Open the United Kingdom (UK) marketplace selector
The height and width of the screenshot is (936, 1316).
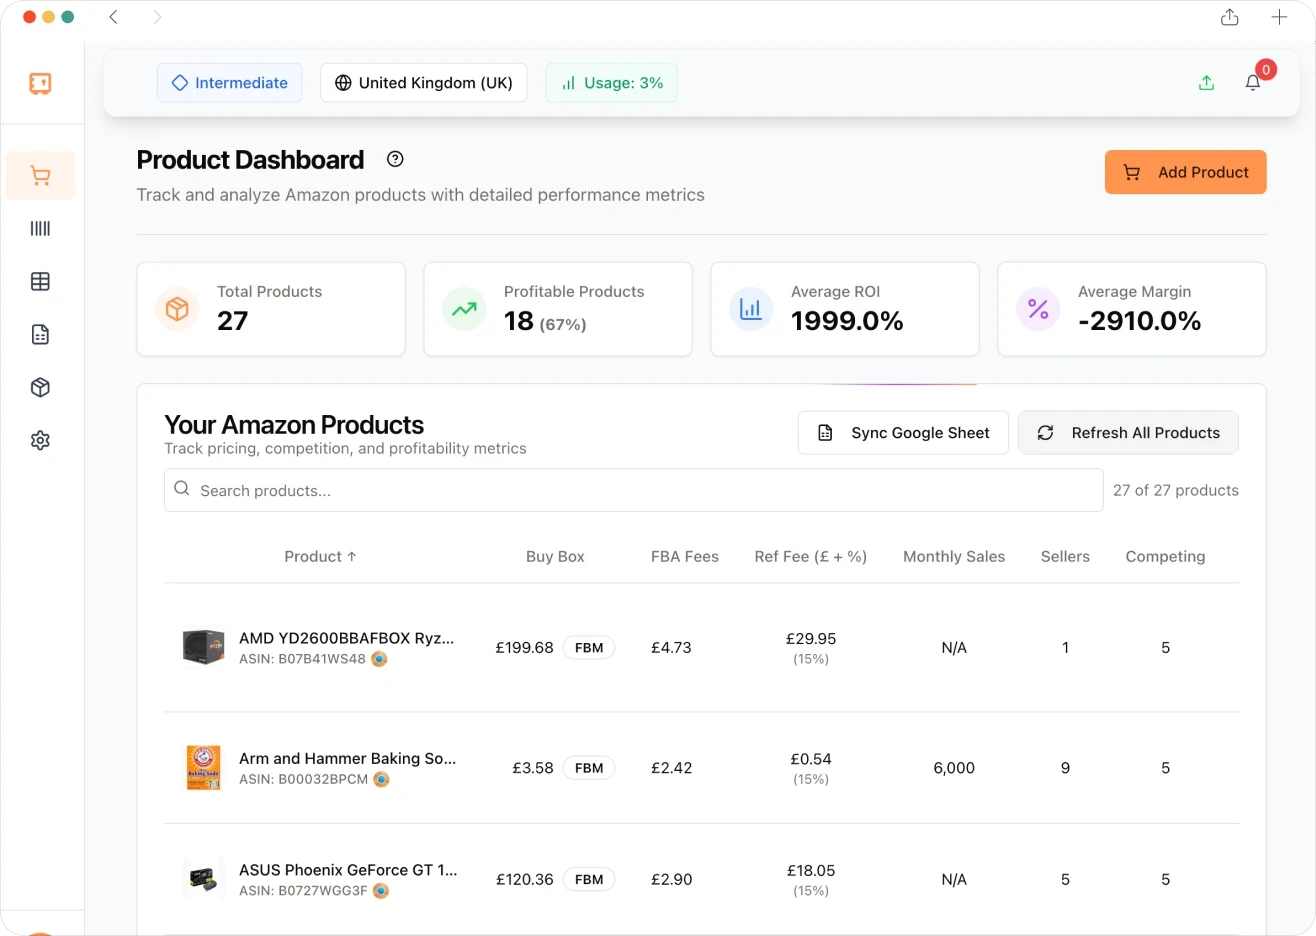pos(423,83)
